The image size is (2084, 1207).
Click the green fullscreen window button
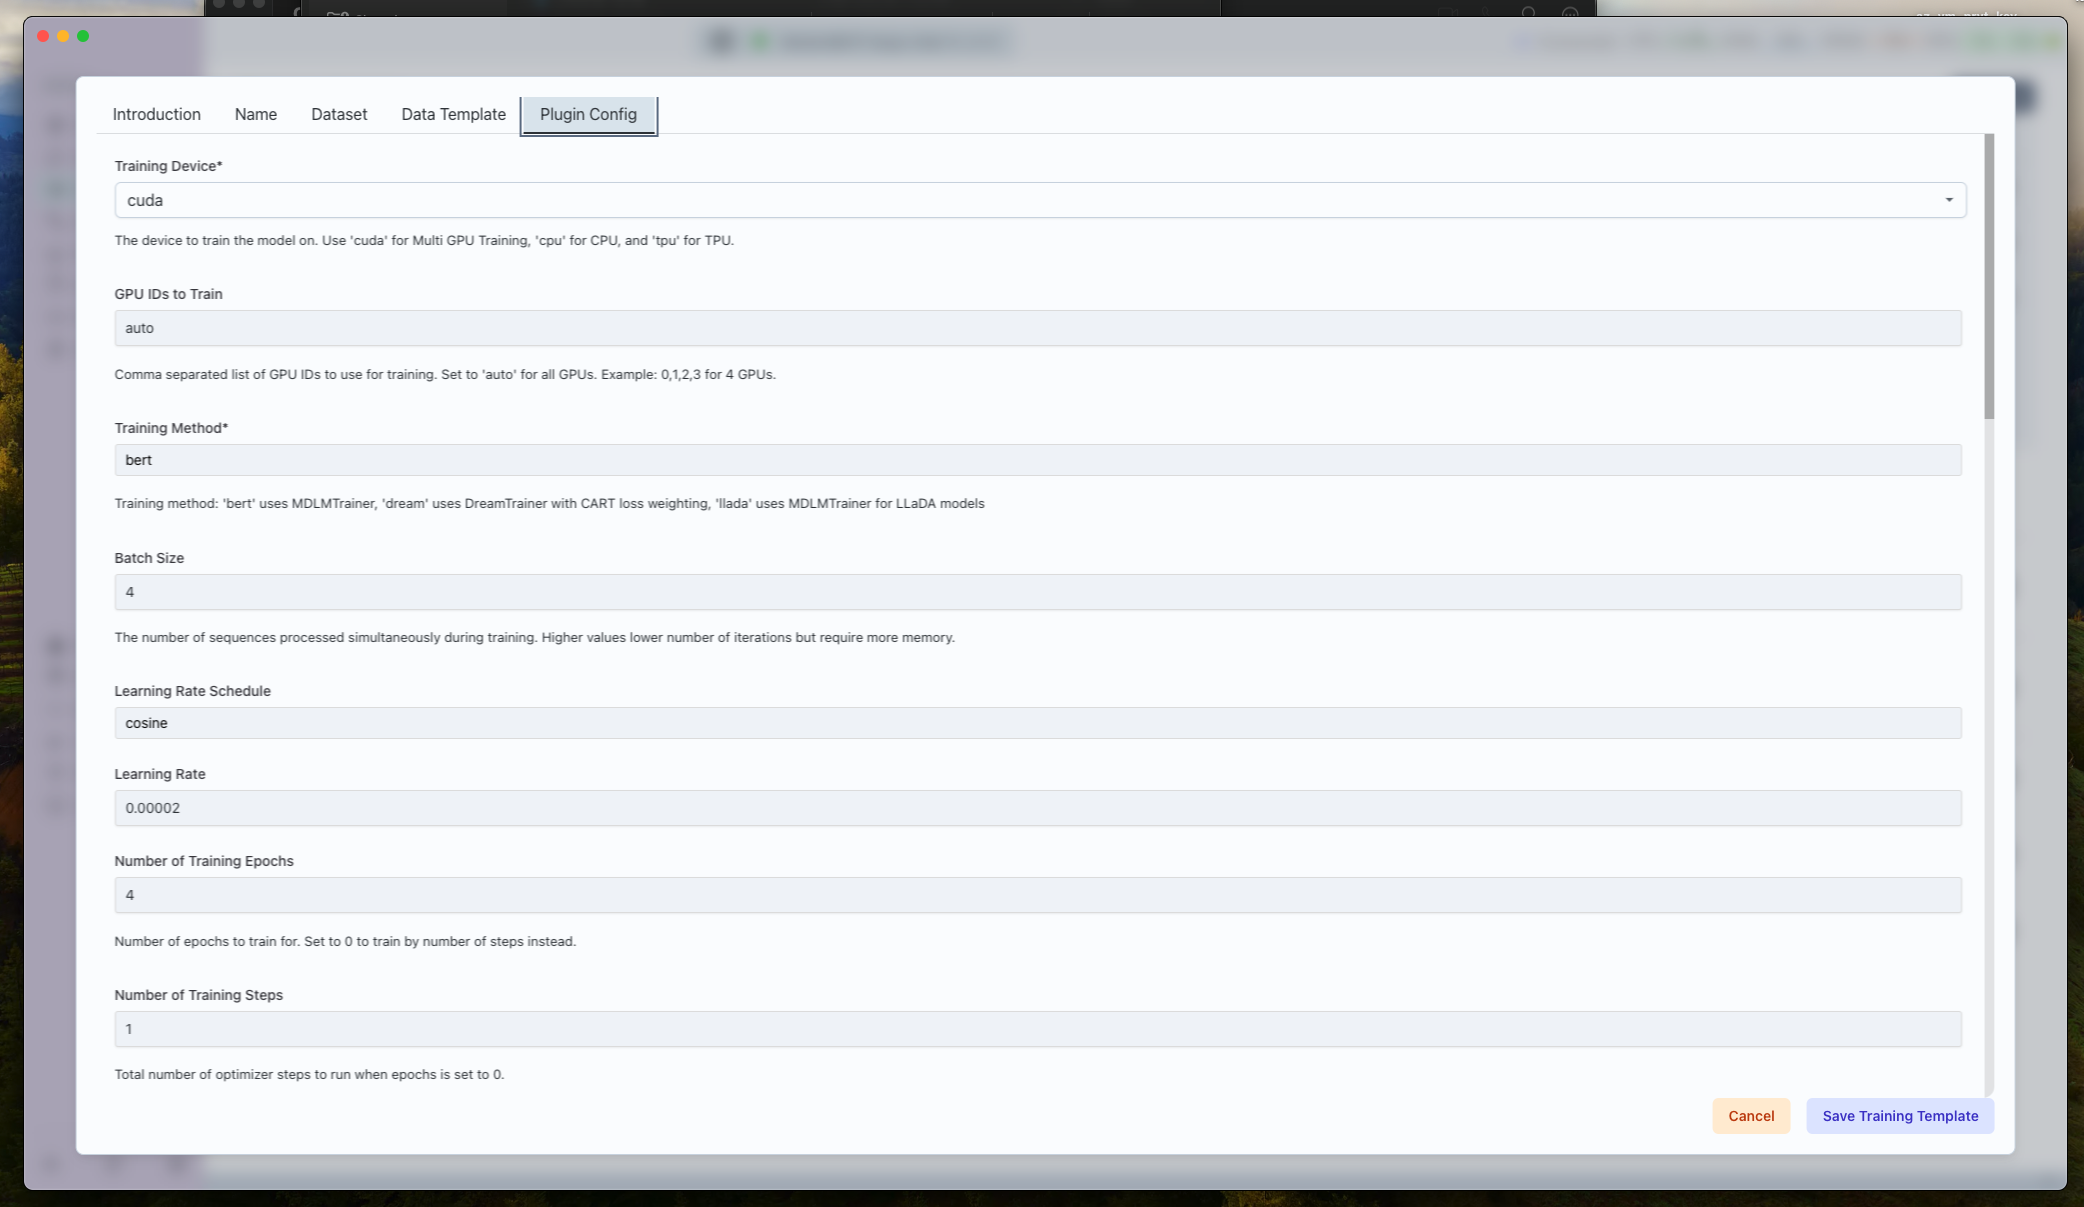[x=83, y=36]
